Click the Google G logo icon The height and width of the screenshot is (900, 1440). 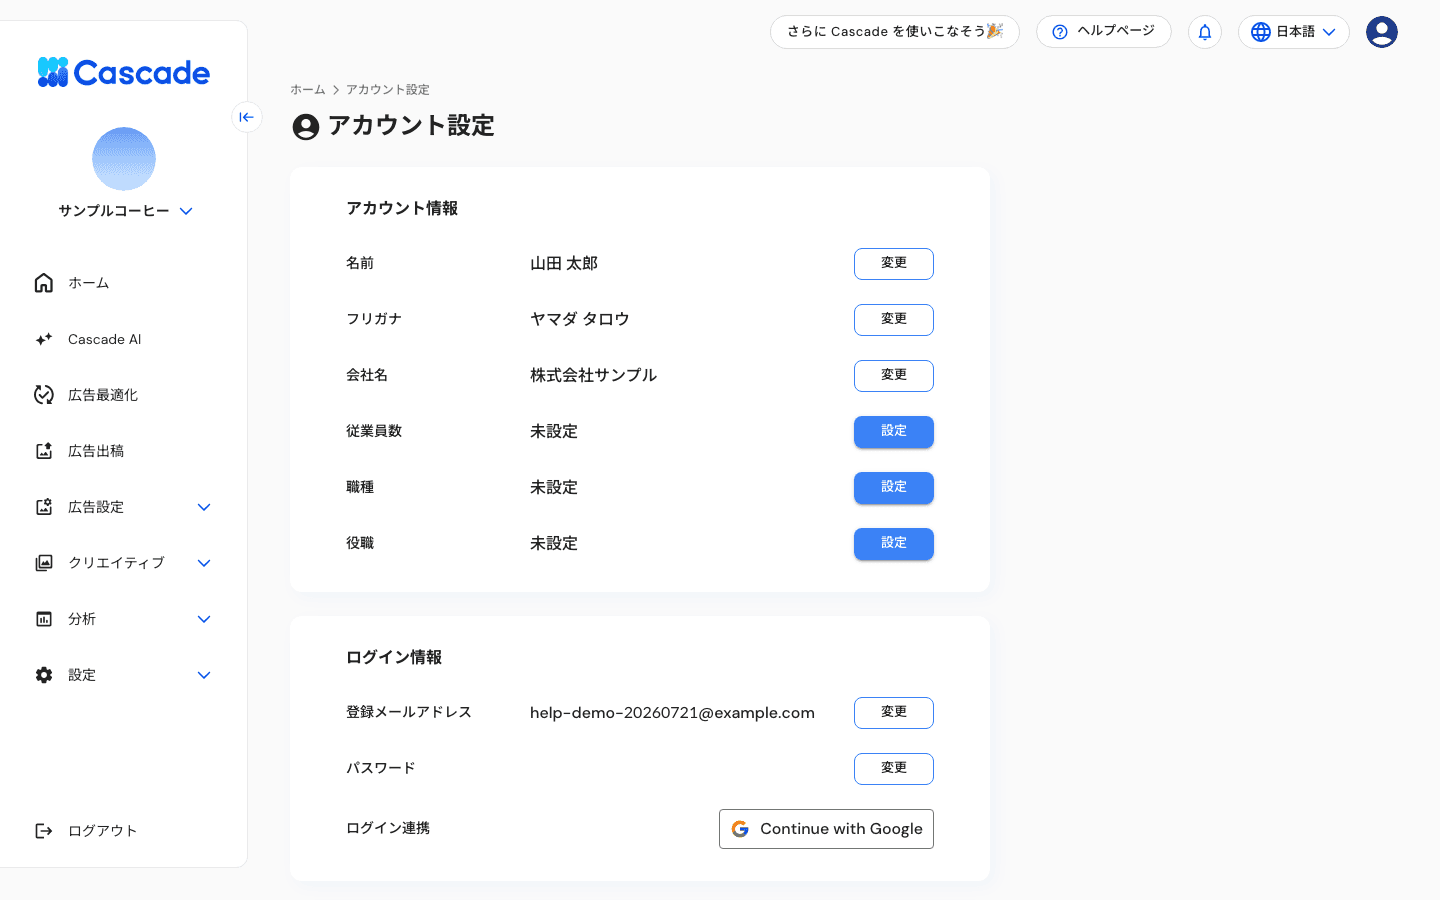tap(740, 829)
